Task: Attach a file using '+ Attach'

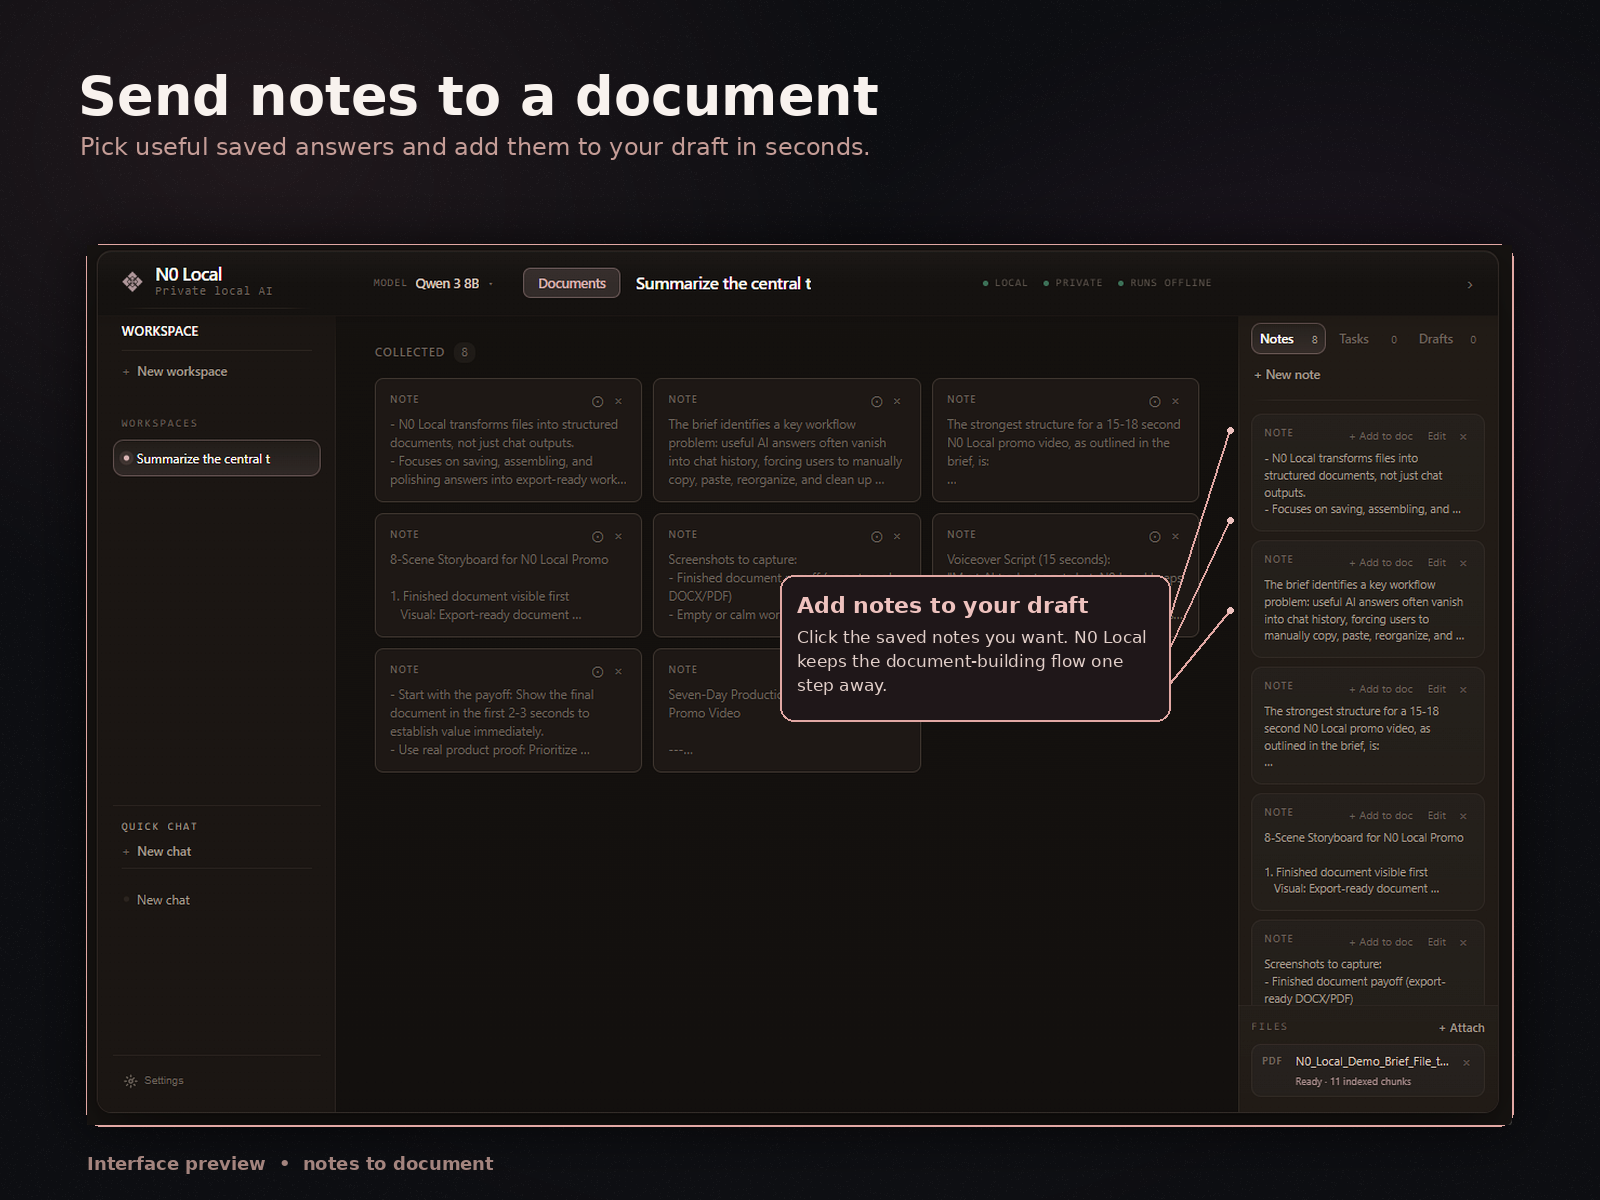Action: 1461,1028
